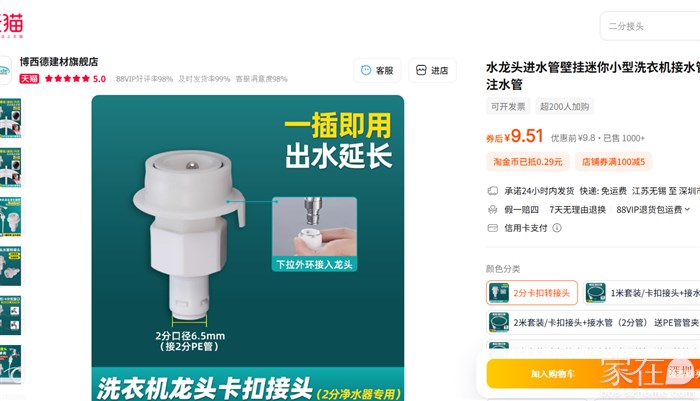Viewport: 700px width, 401px height.
Task: Select the 2米套装 卡扣接头+接水管 option
Action: [593, 322]
